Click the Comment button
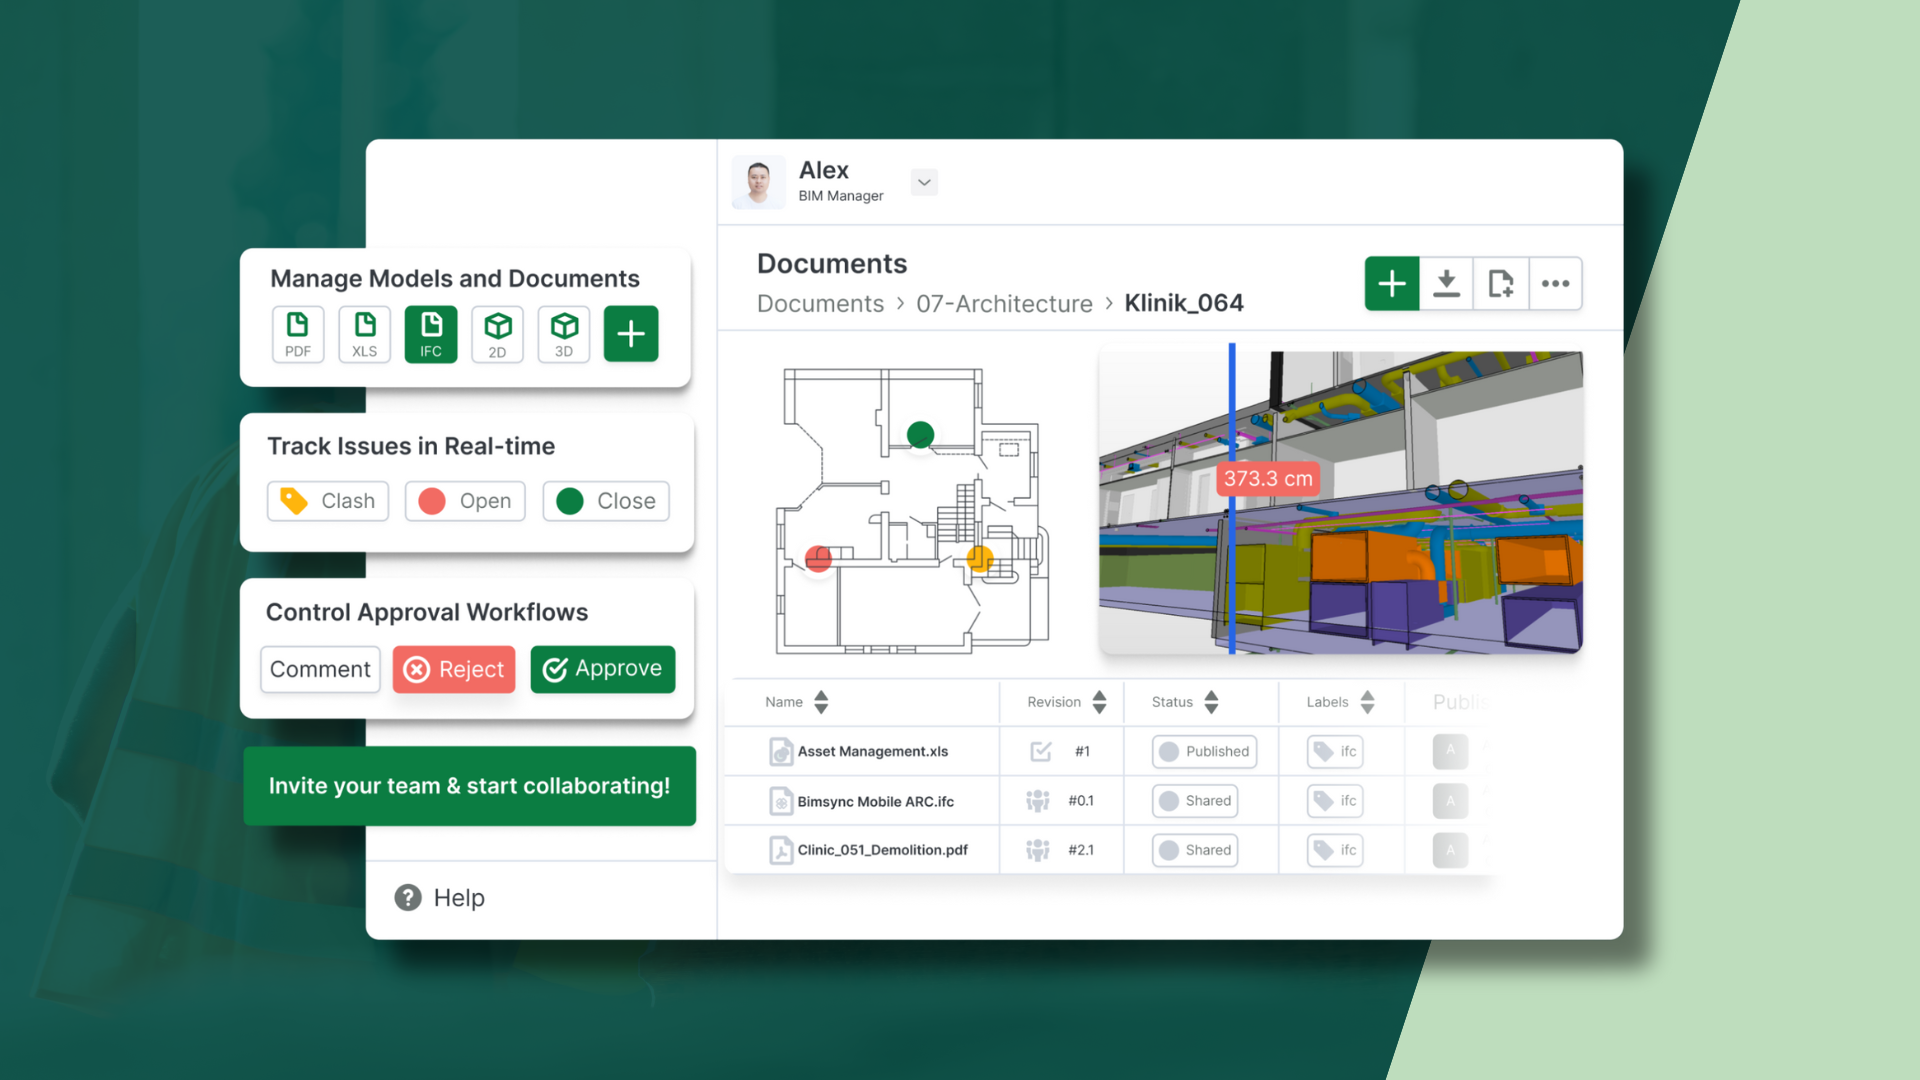The image size is (1920, 1080). click(320, 669)
